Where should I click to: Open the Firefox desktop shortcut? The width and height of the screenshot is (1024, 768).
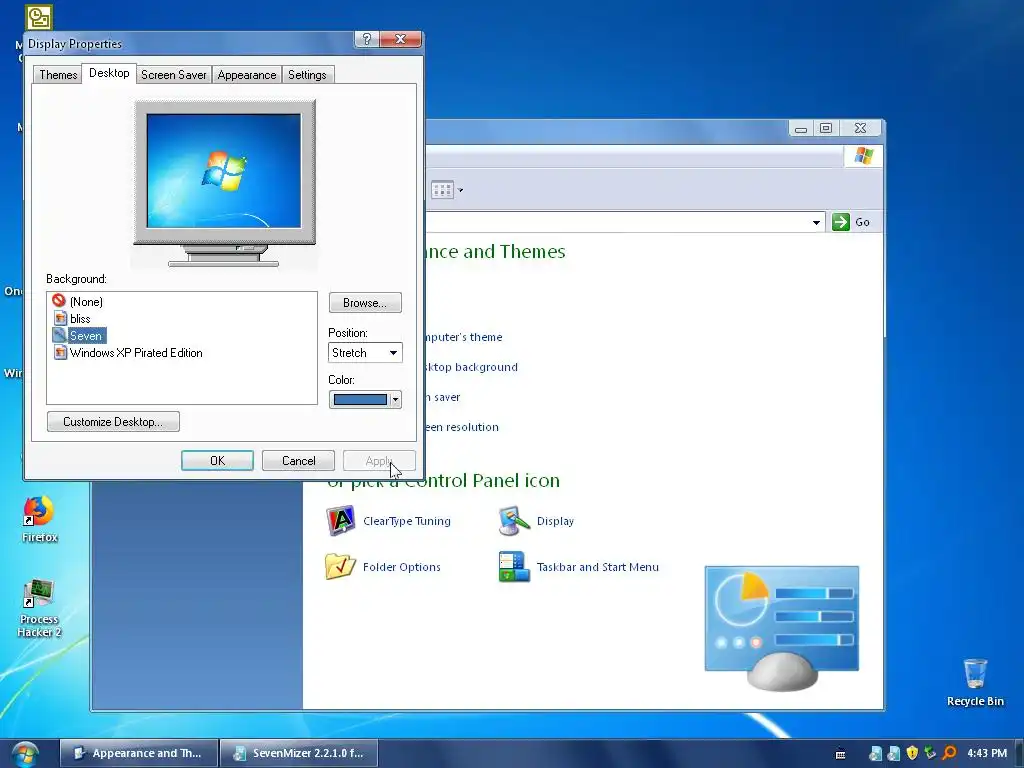pos(39,520)
